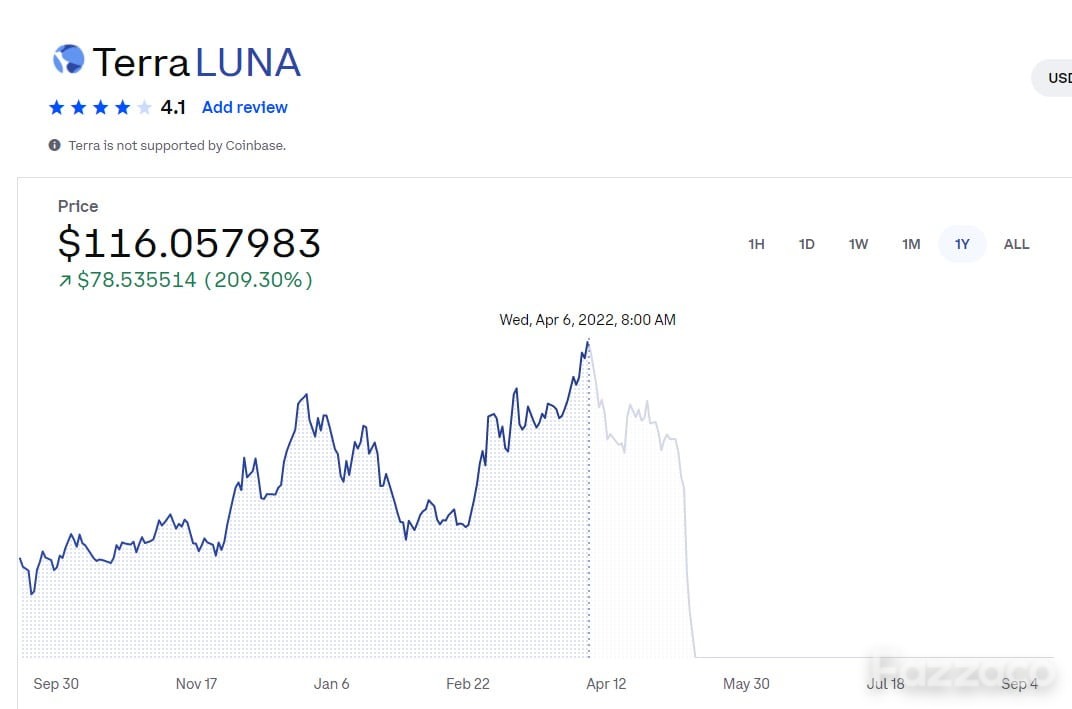Click the info icon beside Coinbase notice
1072x709 pixels.
tap(55, 145)
